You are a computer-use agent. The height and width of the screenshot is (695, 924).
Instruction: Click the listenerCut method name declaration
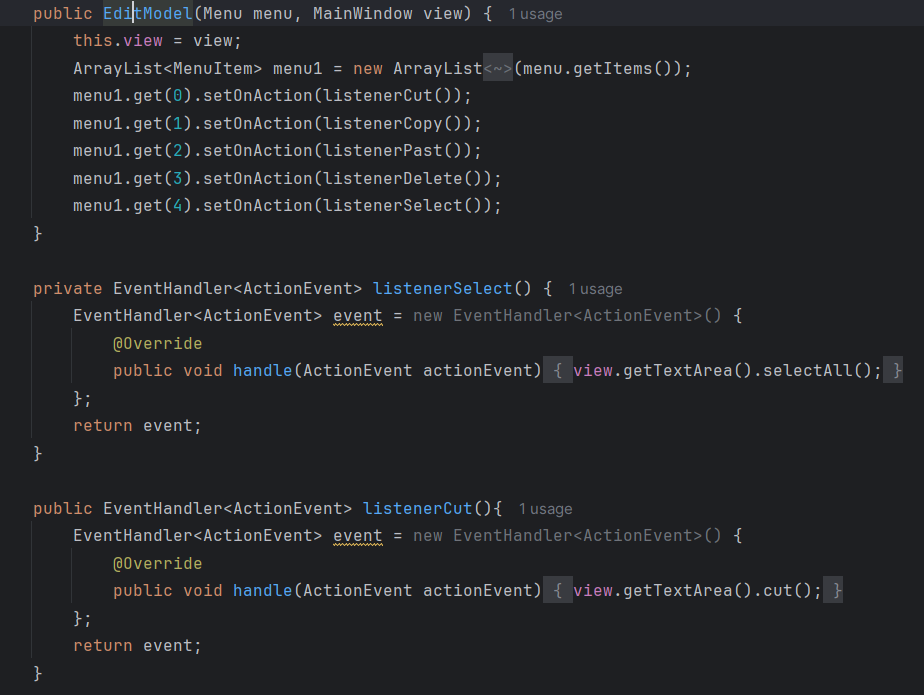[x=418, y=508]
